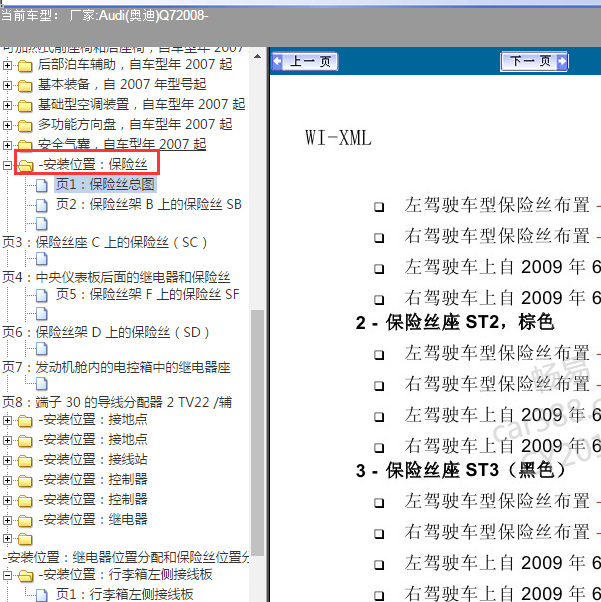Screen dimensions: 601x602
Task: Open 页1：保险丝总图 tree item
Action: (x=105, y=184)
